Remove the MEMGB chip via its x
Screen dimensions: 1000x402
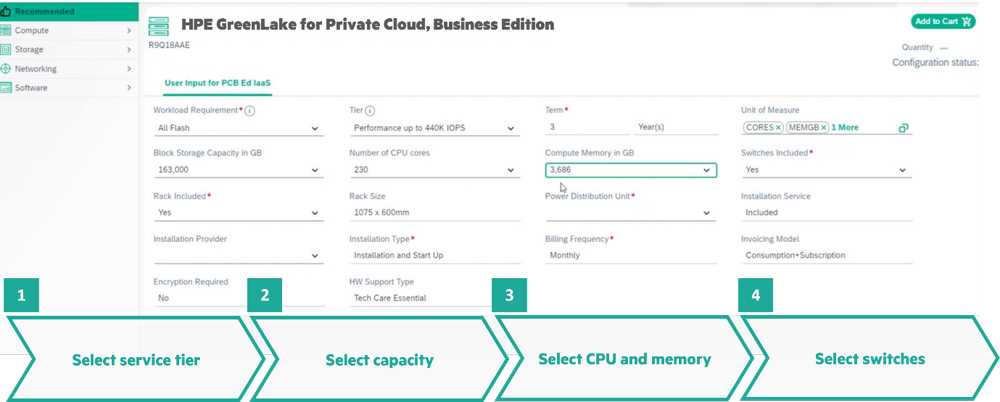[823, 128]
